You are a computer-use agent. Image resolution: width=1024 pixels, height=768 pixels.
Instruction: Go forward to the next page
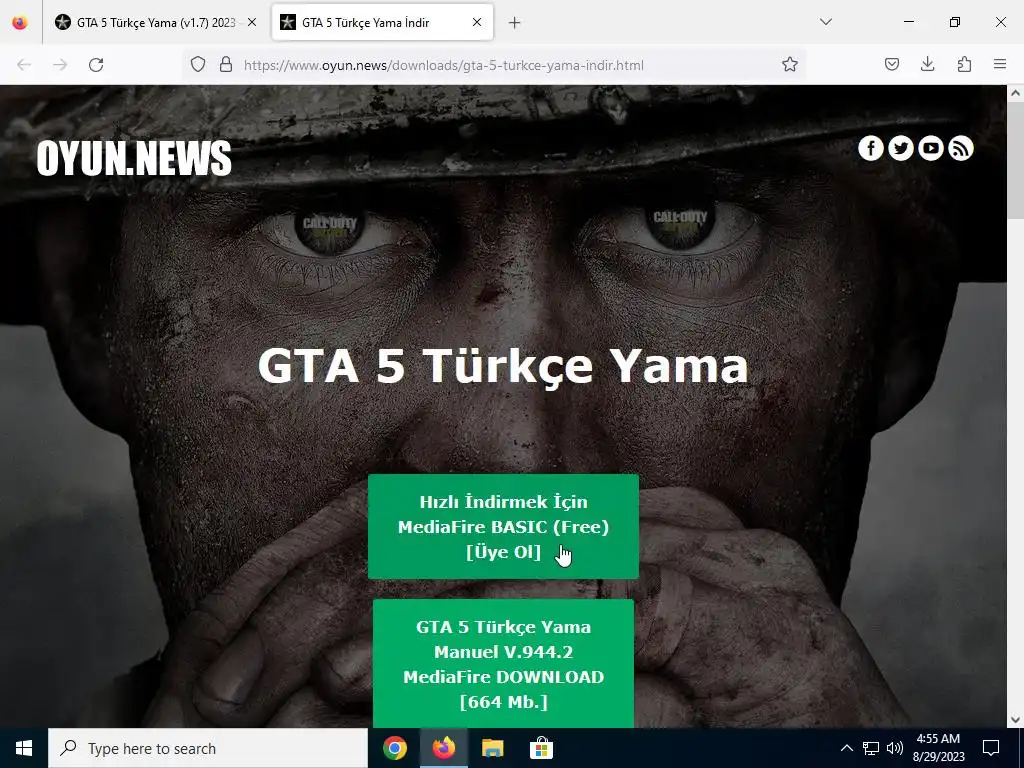60,65
